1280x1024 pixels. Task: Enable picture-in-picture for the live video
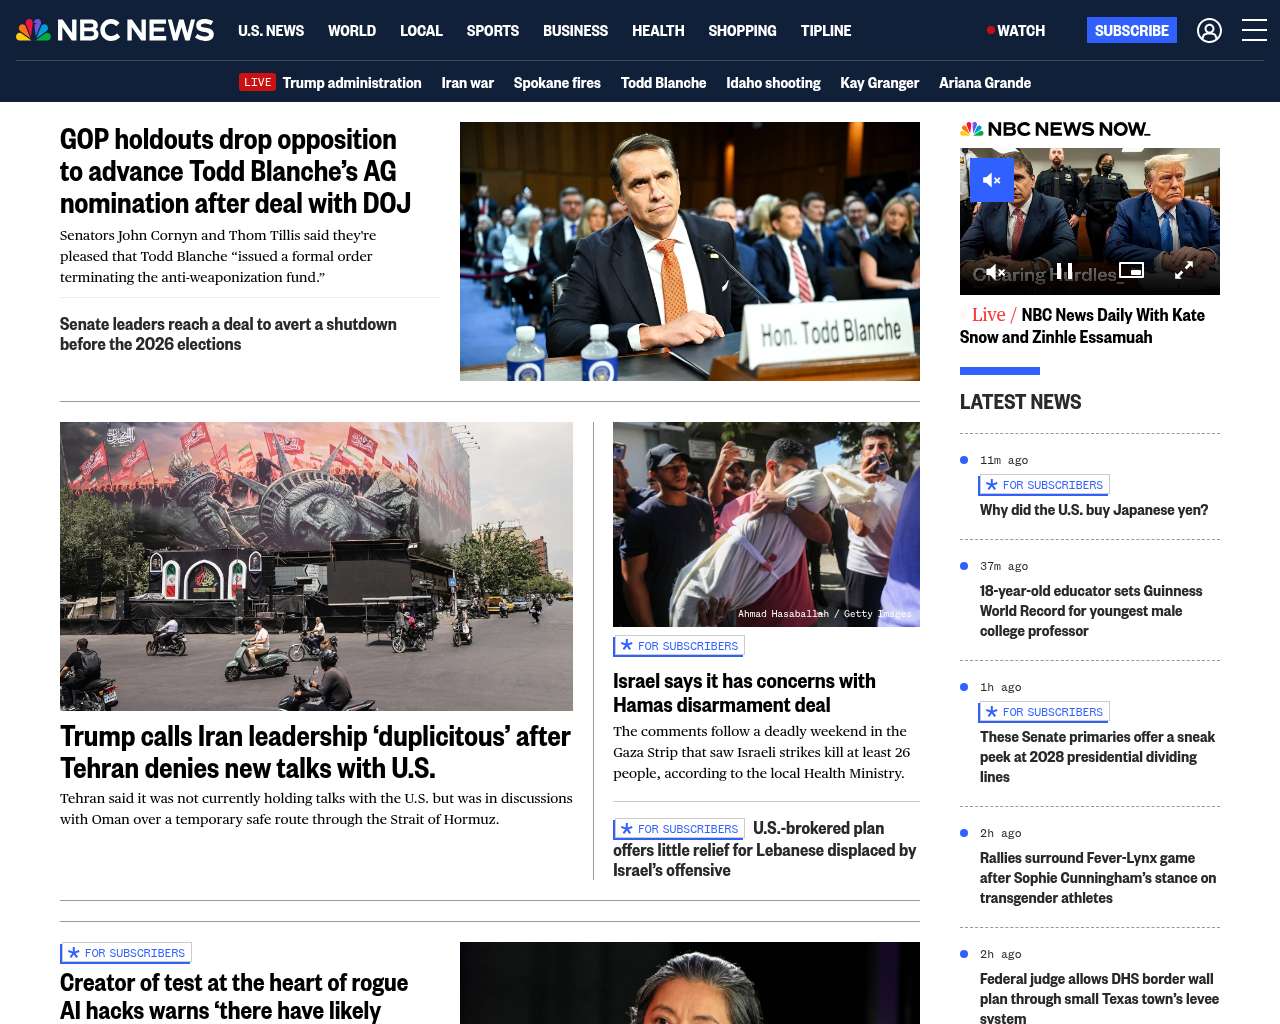click(1131, 270)
